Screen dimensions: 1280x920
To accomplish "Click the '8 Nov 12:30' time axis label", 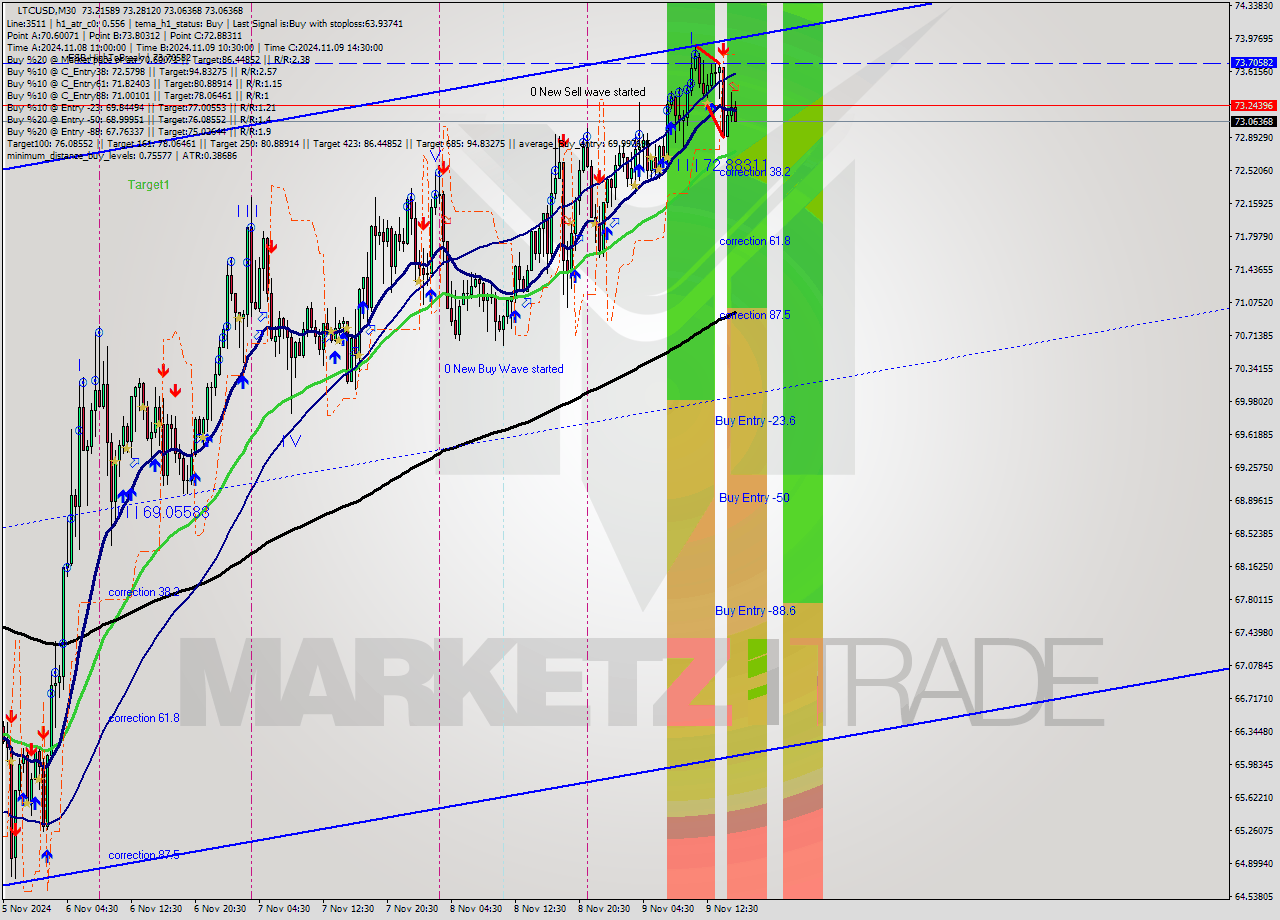I will (x=539, y=909).
